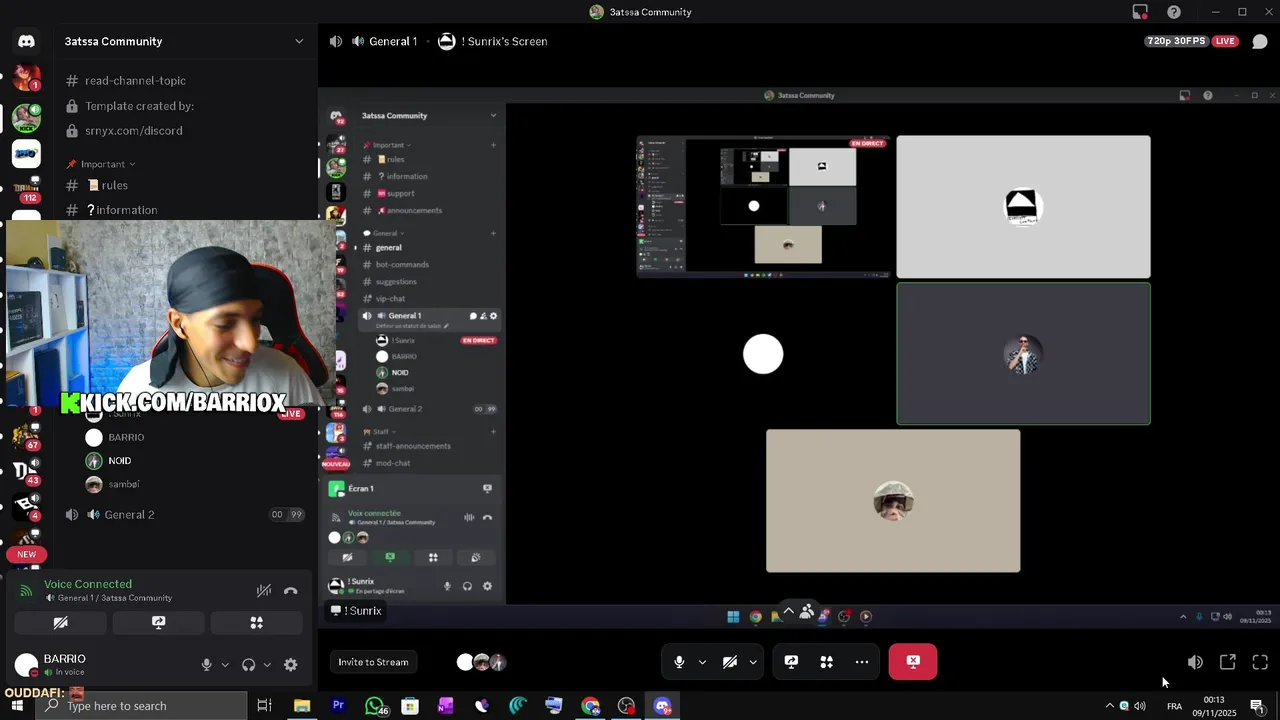The height and width of the screenshot is (720, 1280).
Task: Expand 3atssa Community server menu chevron
Action: pyautogui.click(x=298, y=41)
